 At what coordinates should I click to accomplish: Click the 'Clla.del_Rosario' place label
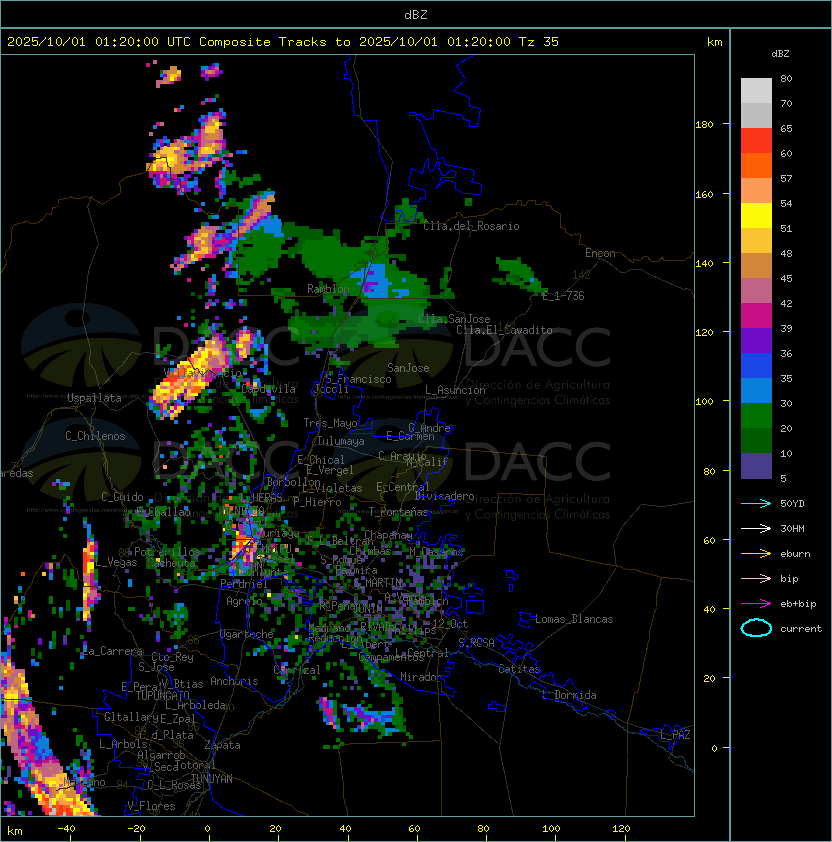coord(471,226)
